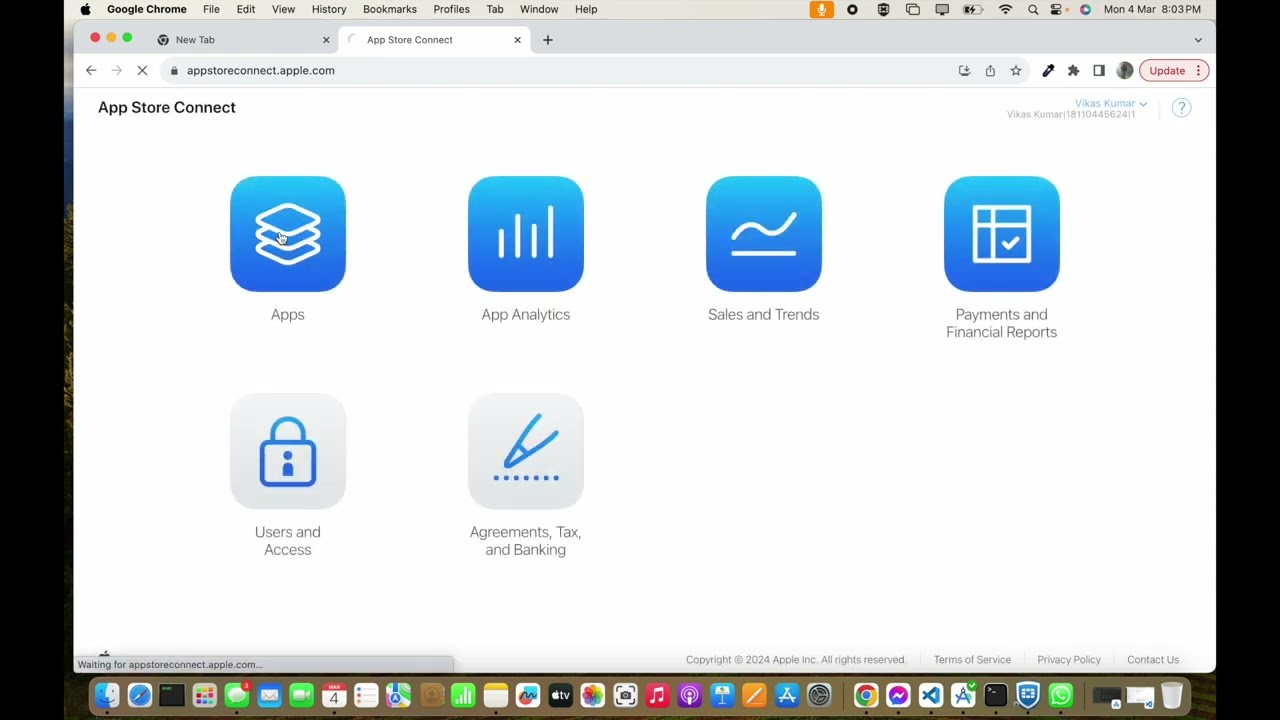Screen dimensions: 1280x720
Task: Click the App Store Connect title
Action: (167, 107)
